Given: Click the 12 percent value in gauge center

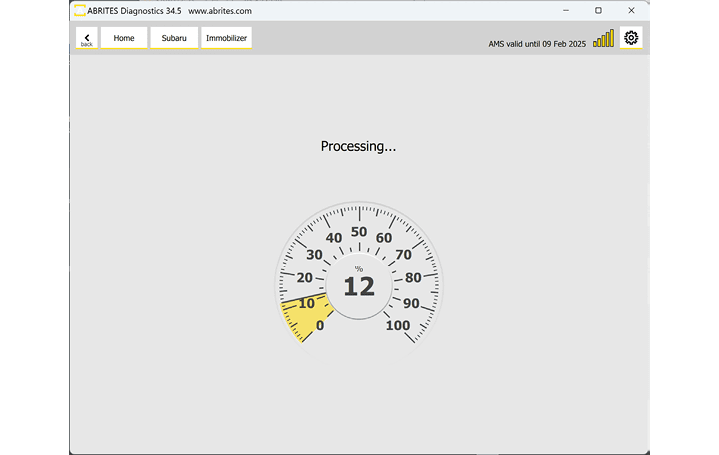Looking at the screenshot, I should click(358, 287).
